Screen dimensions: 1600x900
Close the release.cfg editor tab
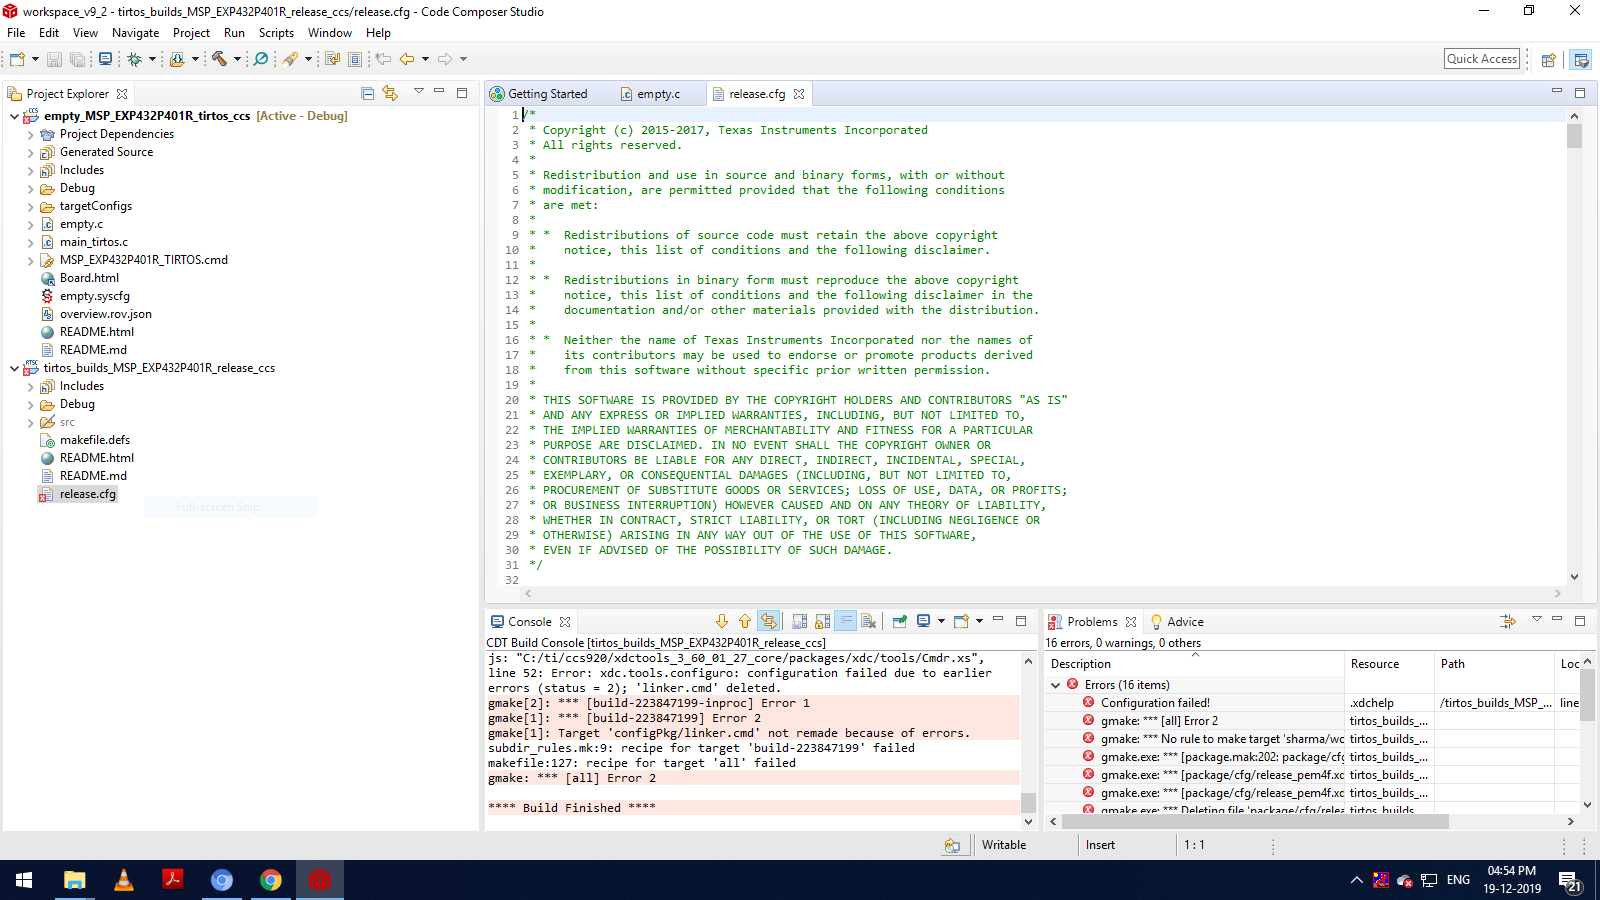799,94
